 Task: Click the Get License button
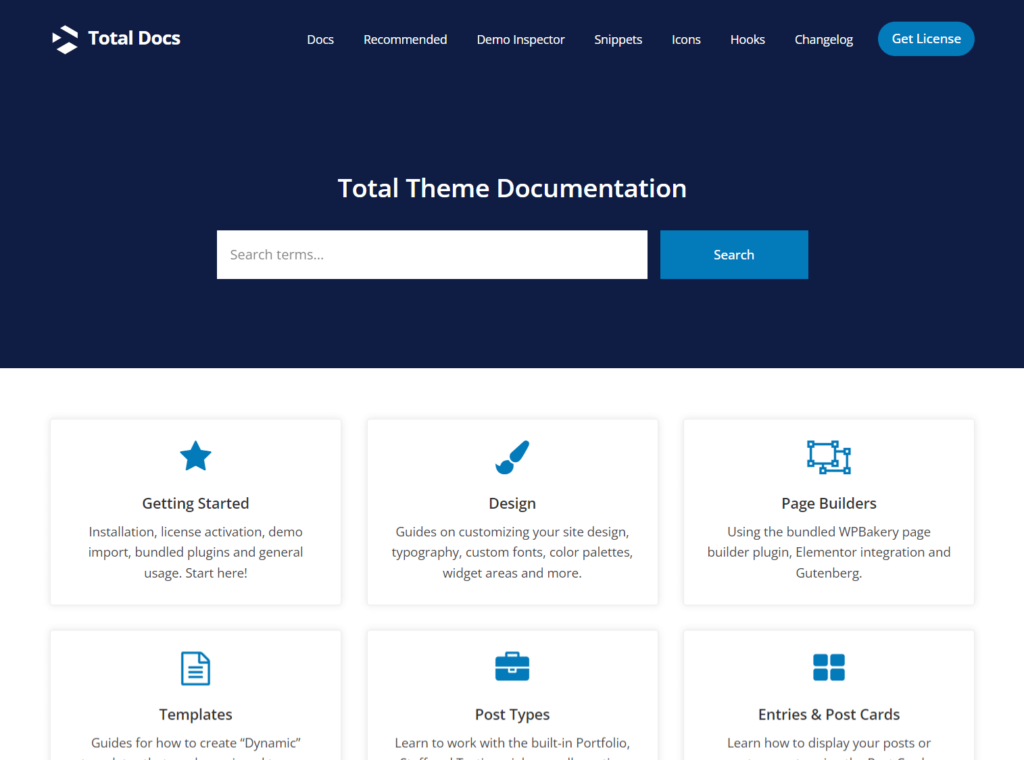click(x=926, y=39)
